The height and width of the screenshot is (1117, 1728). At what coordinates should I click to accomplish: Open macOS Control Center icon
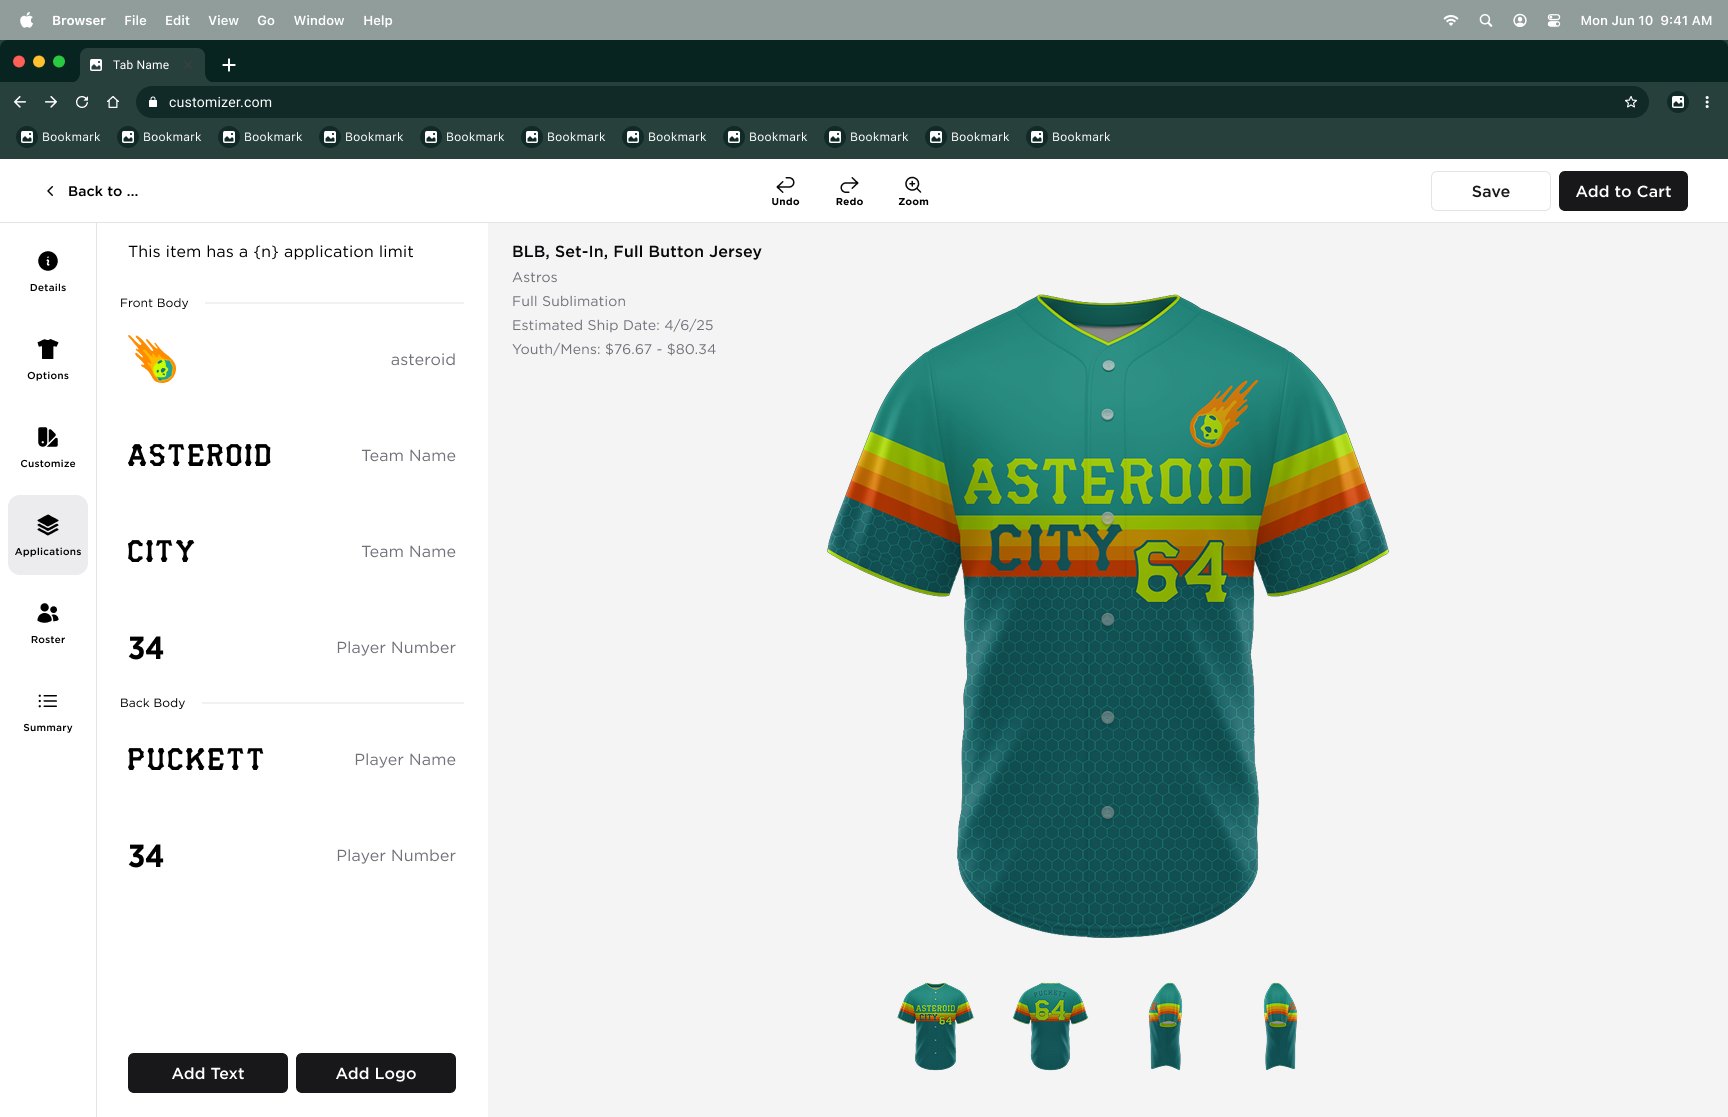[1554, 20]
